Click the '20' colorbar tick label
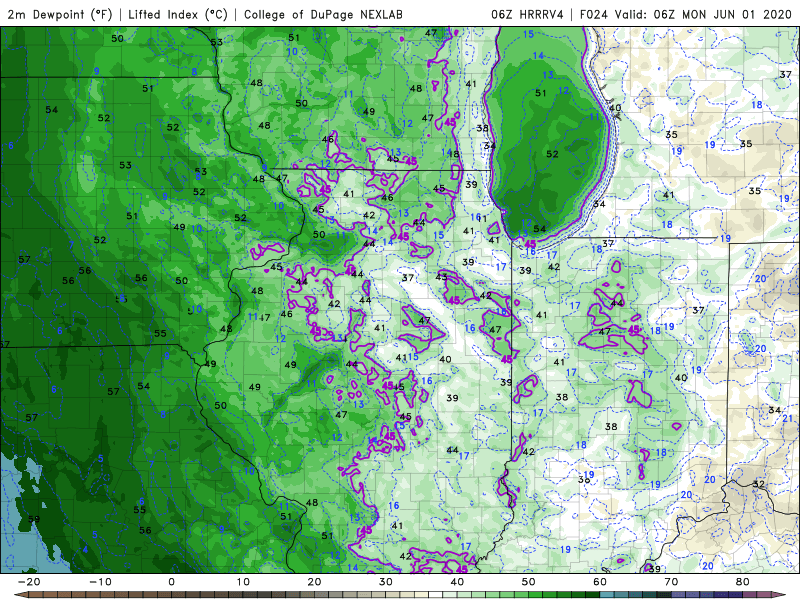Screen dimensions: 800x600 (x=314, y=582)
